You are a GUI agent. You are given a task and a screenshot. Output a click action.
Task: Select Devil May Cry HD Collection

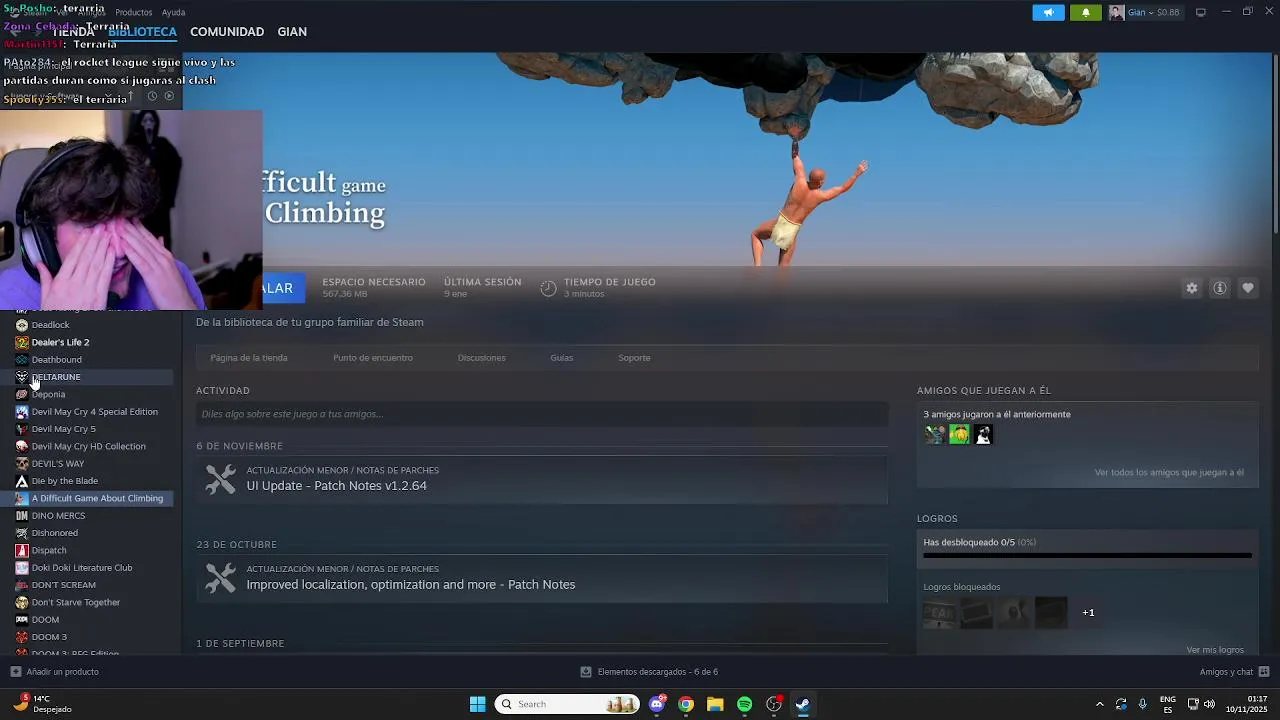point(88,446)
